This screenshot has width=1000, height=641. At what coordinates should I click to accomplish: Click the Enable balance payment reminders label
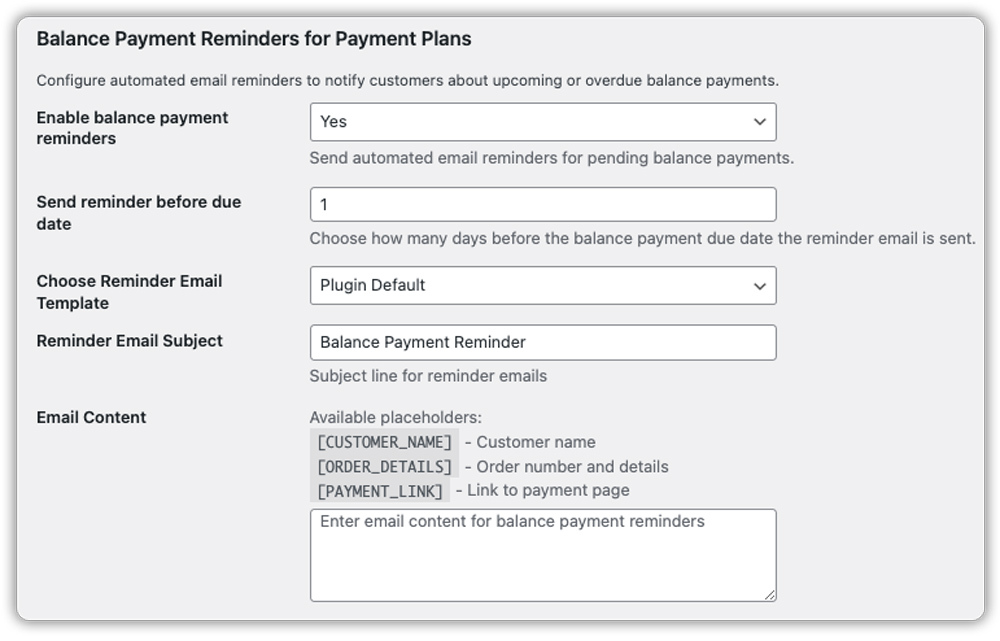coord(131,128)
